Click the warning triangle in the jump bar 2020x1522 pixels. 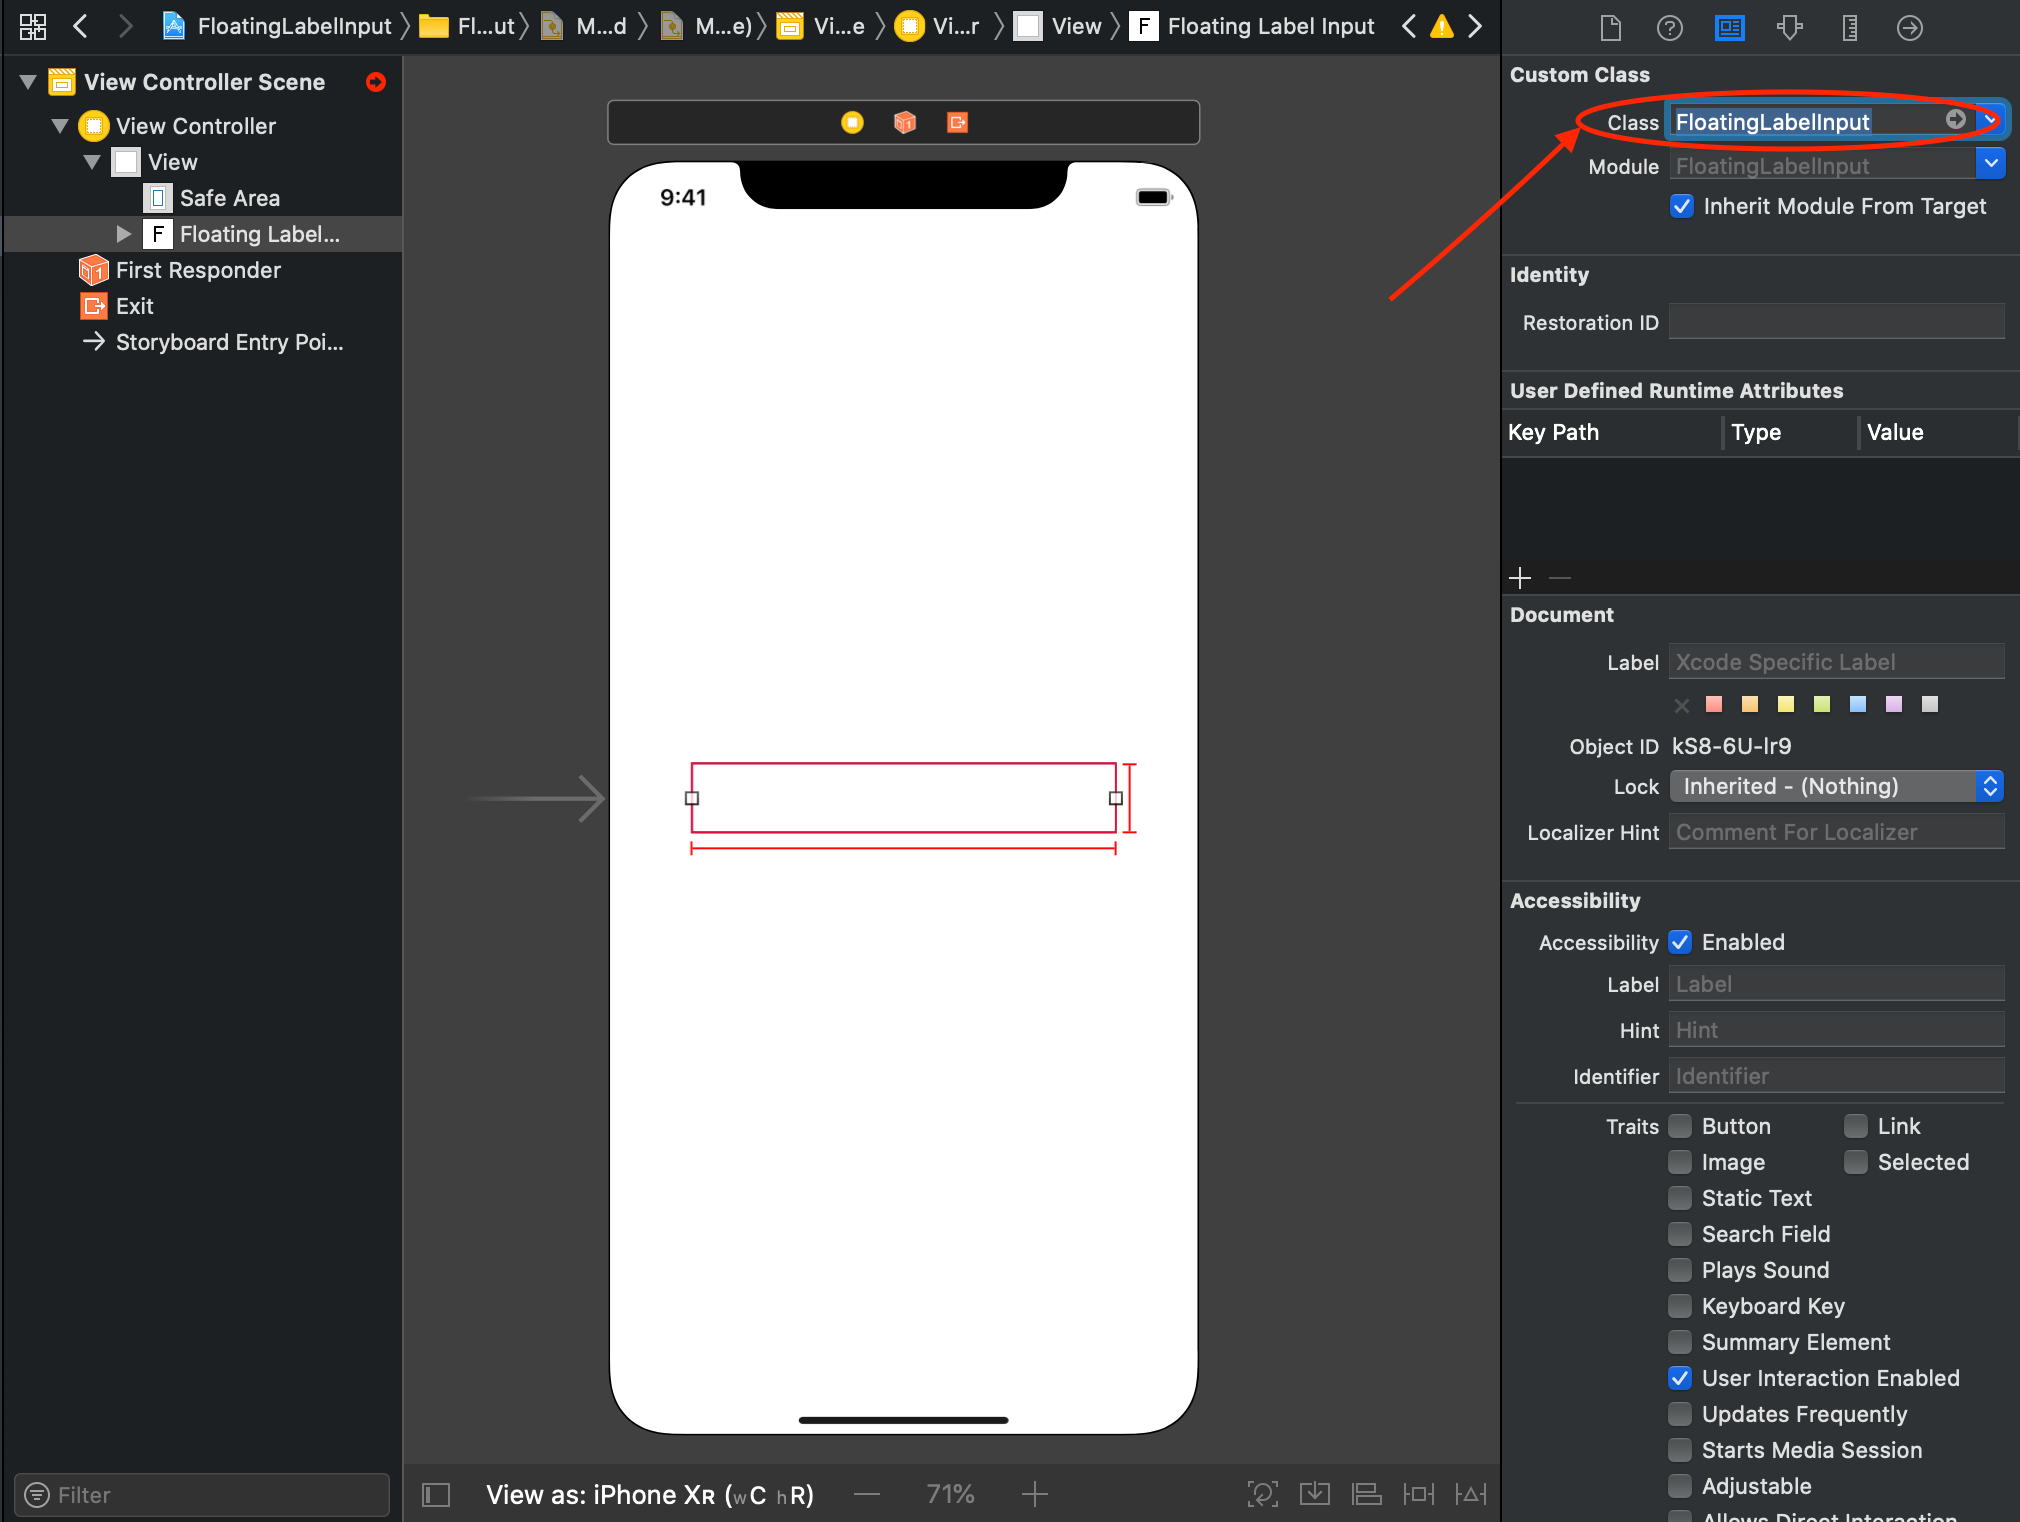[1441, 27]
